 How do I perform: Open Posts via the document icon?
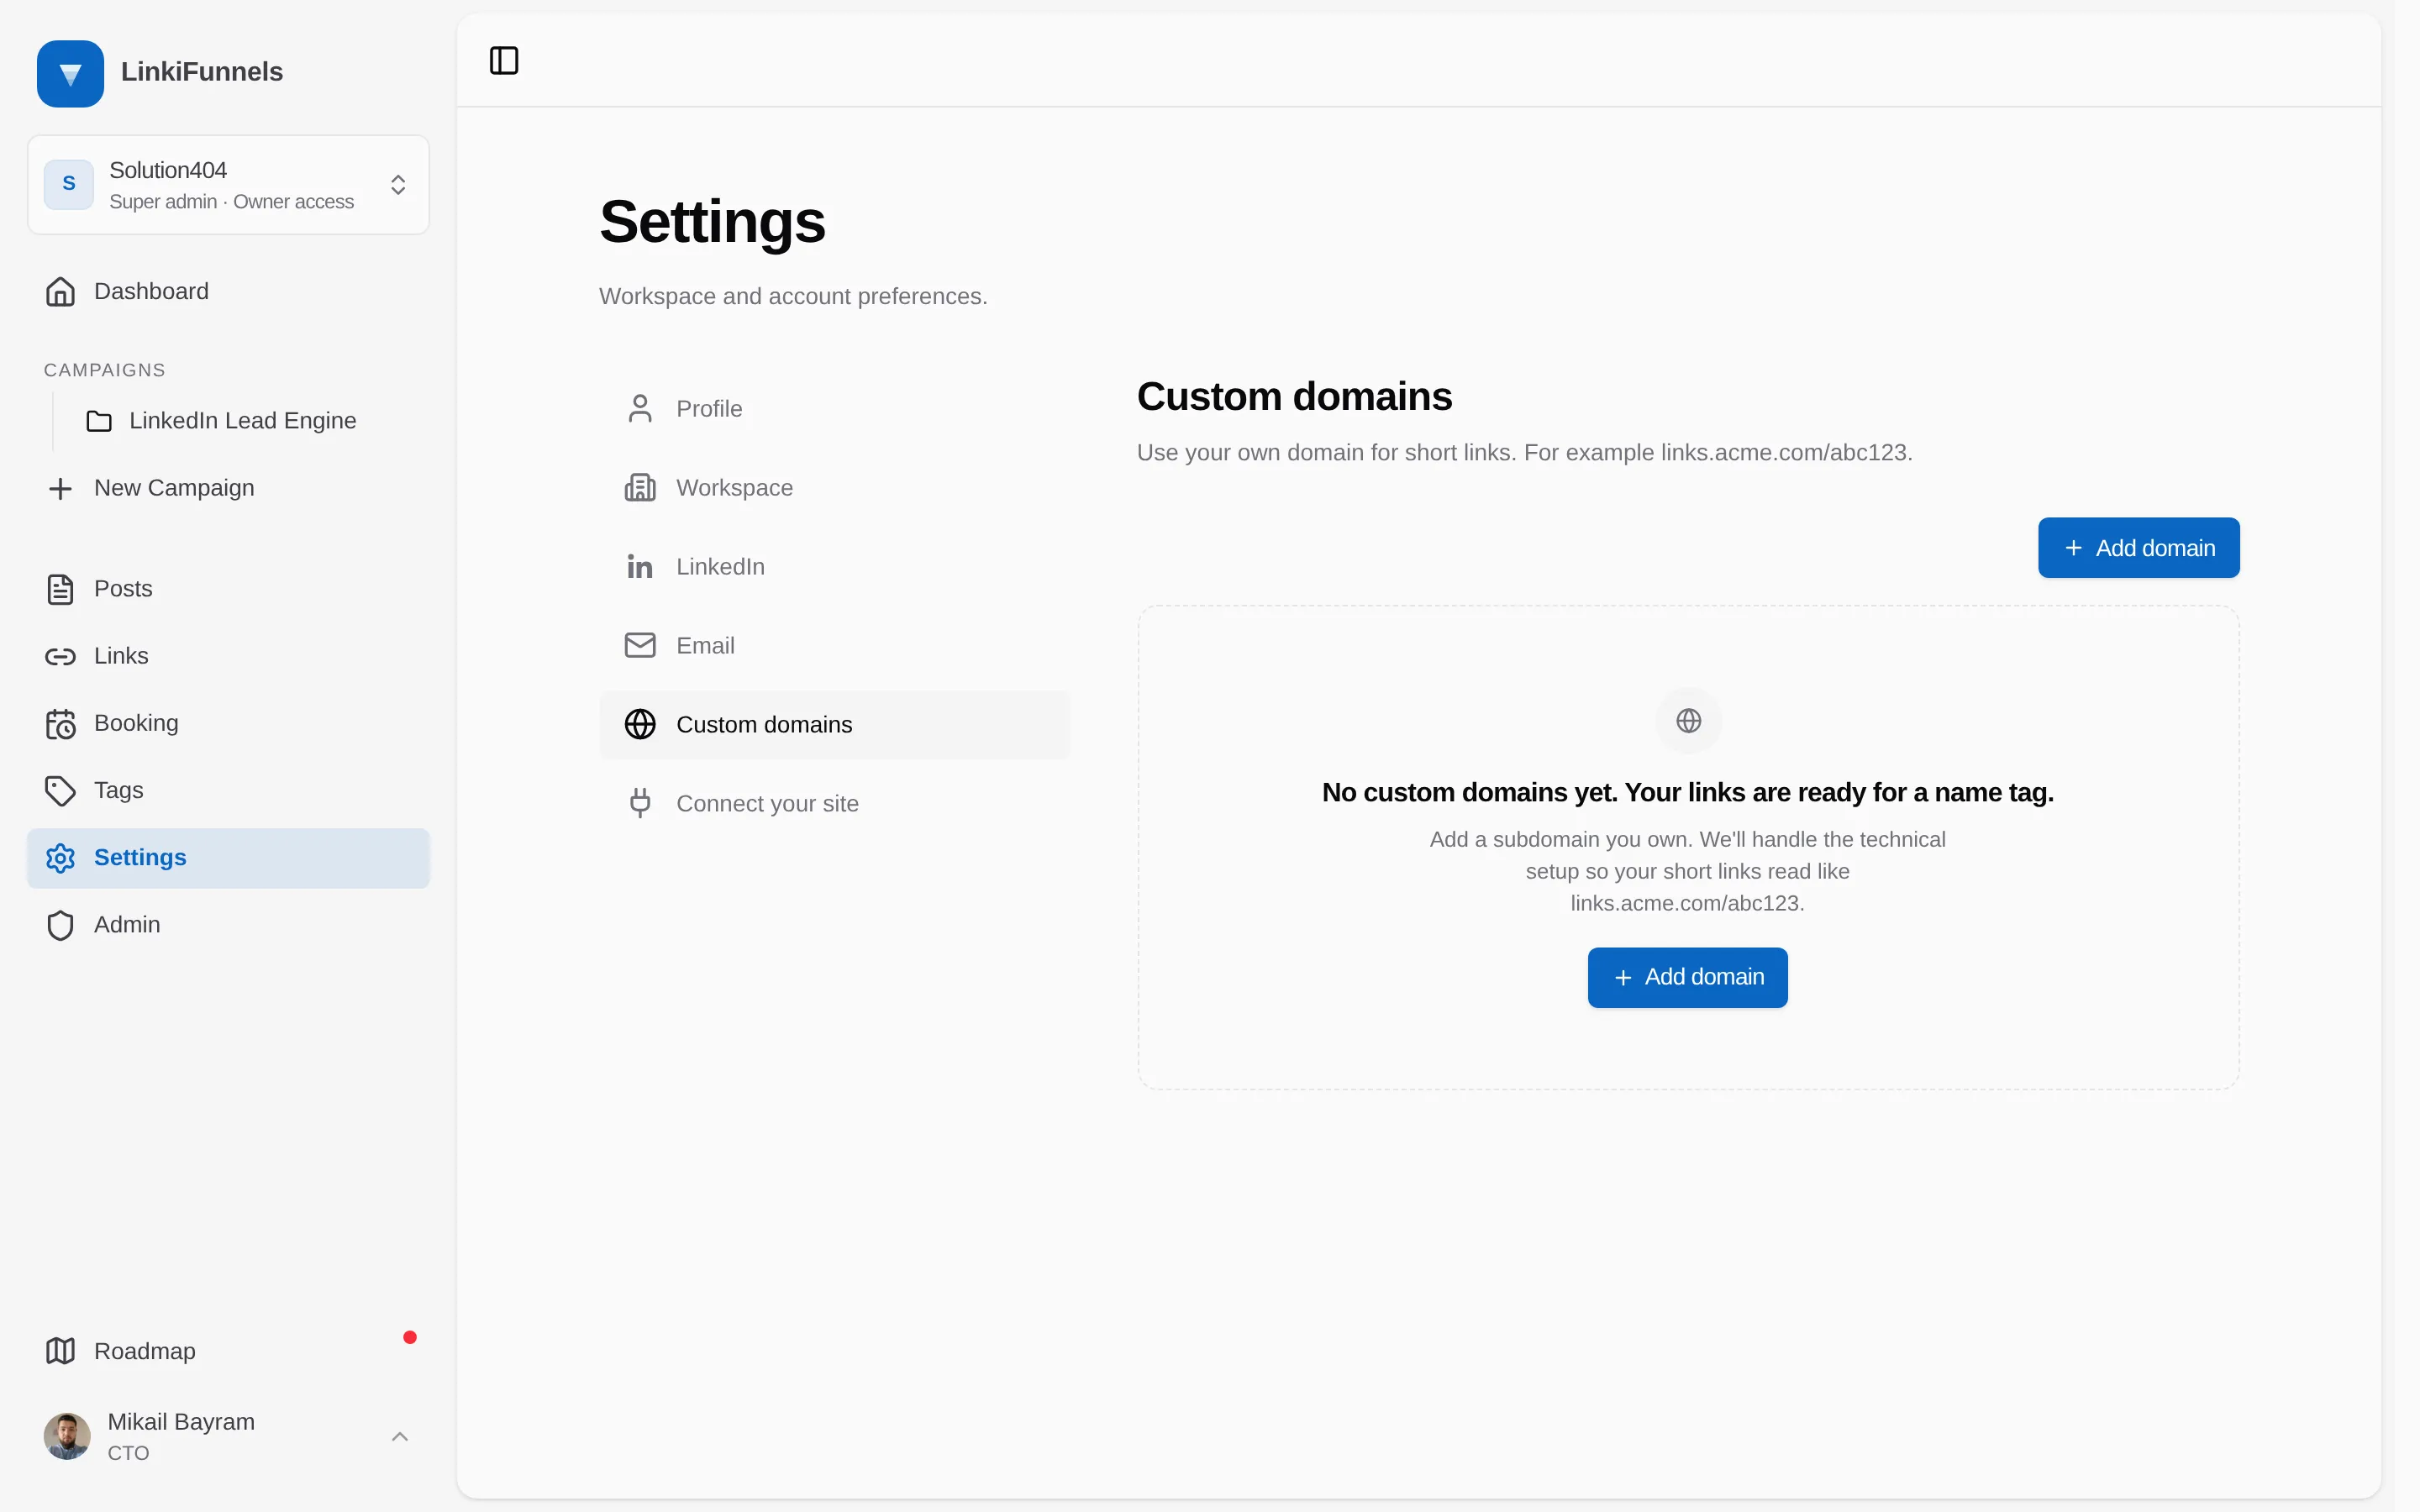point(60,589)
